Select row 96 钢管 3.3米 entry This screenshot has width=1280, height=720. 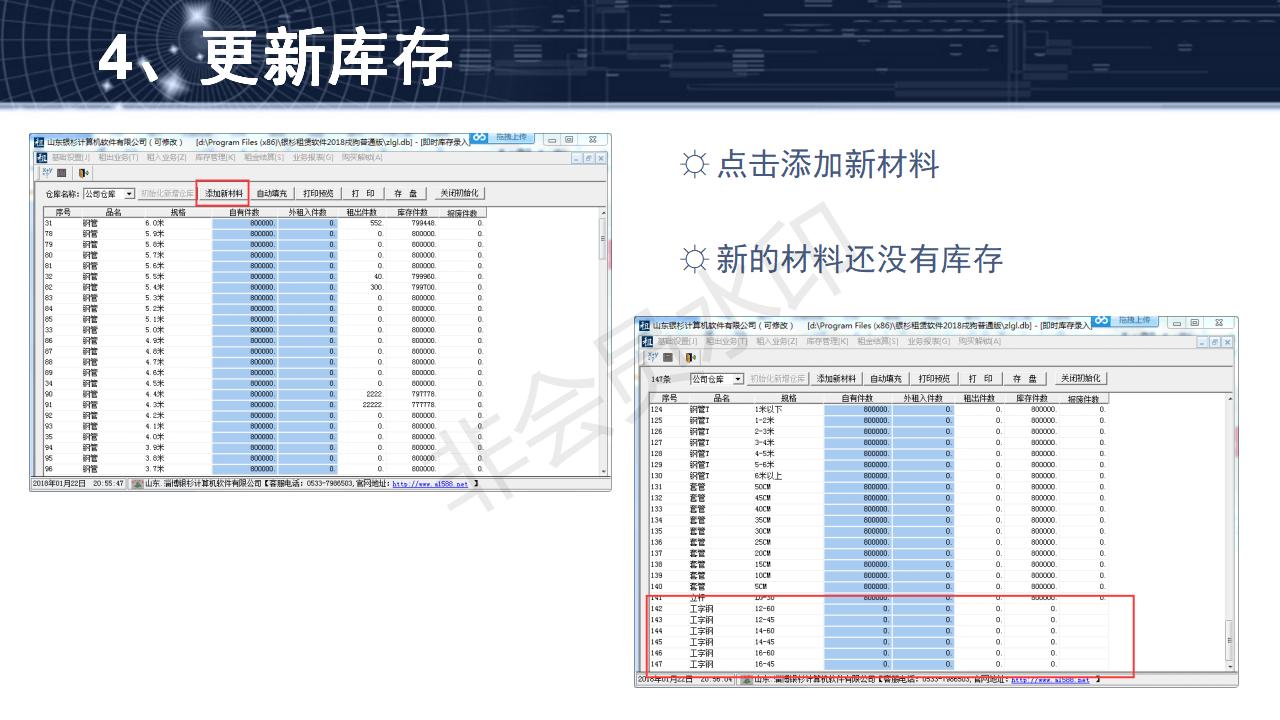click(120, 468)
